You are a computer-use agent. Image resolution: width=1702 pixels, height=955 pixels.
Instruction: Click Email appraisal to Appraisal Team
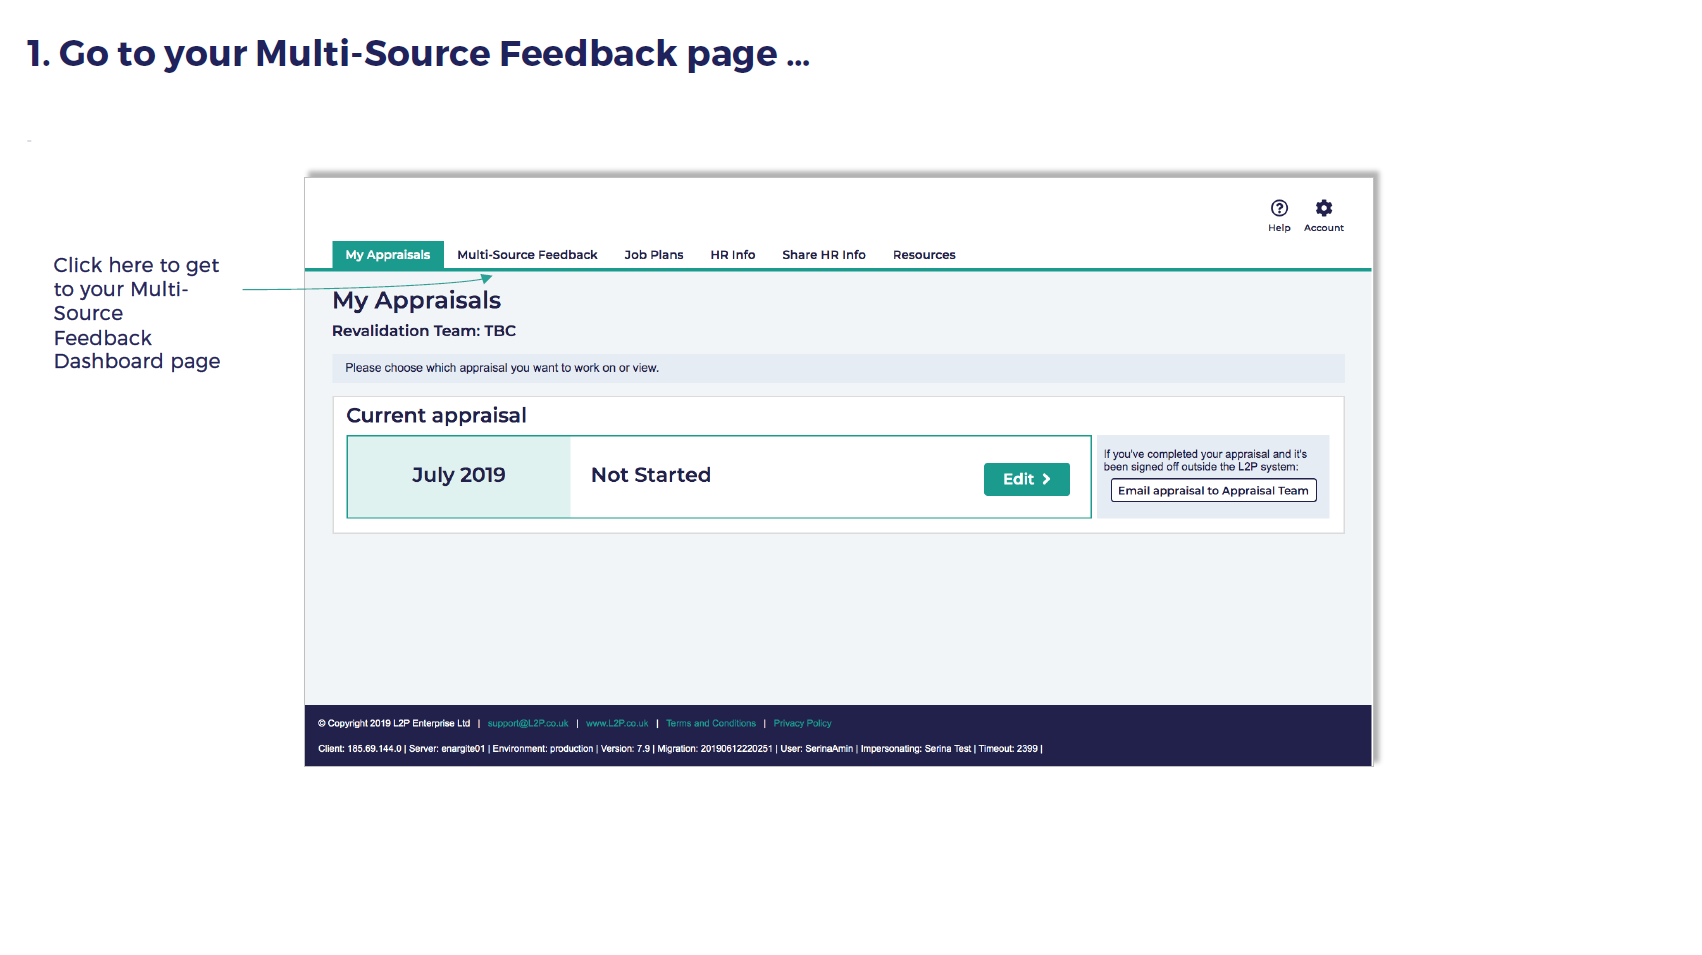tap(1213, 491)
